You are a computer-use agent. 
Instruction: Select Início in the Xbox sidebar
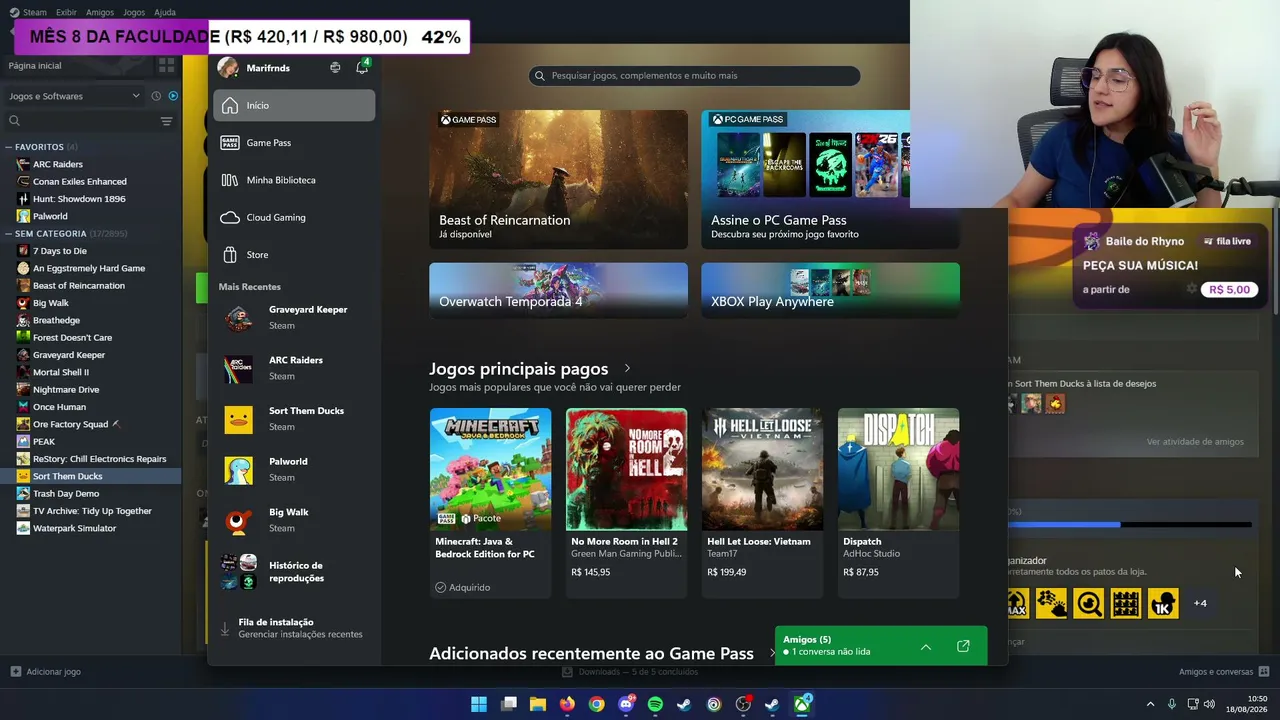pos(294,105)
